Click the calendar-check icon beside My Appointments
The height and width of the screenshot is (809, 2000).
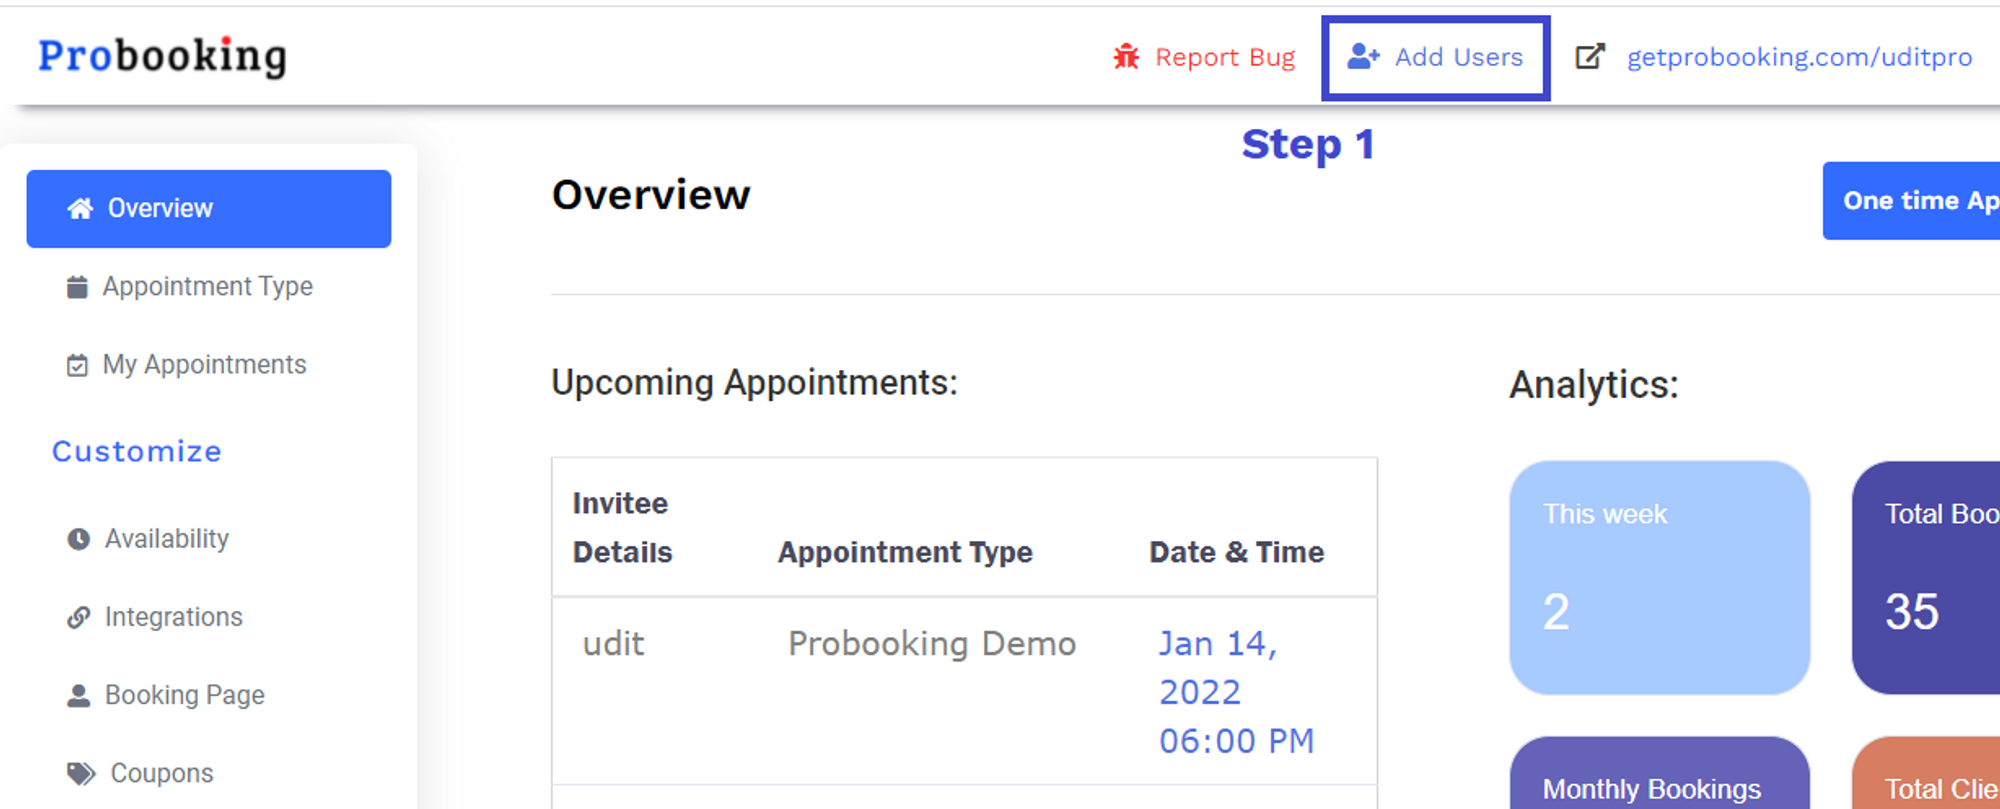click(77, 365)
